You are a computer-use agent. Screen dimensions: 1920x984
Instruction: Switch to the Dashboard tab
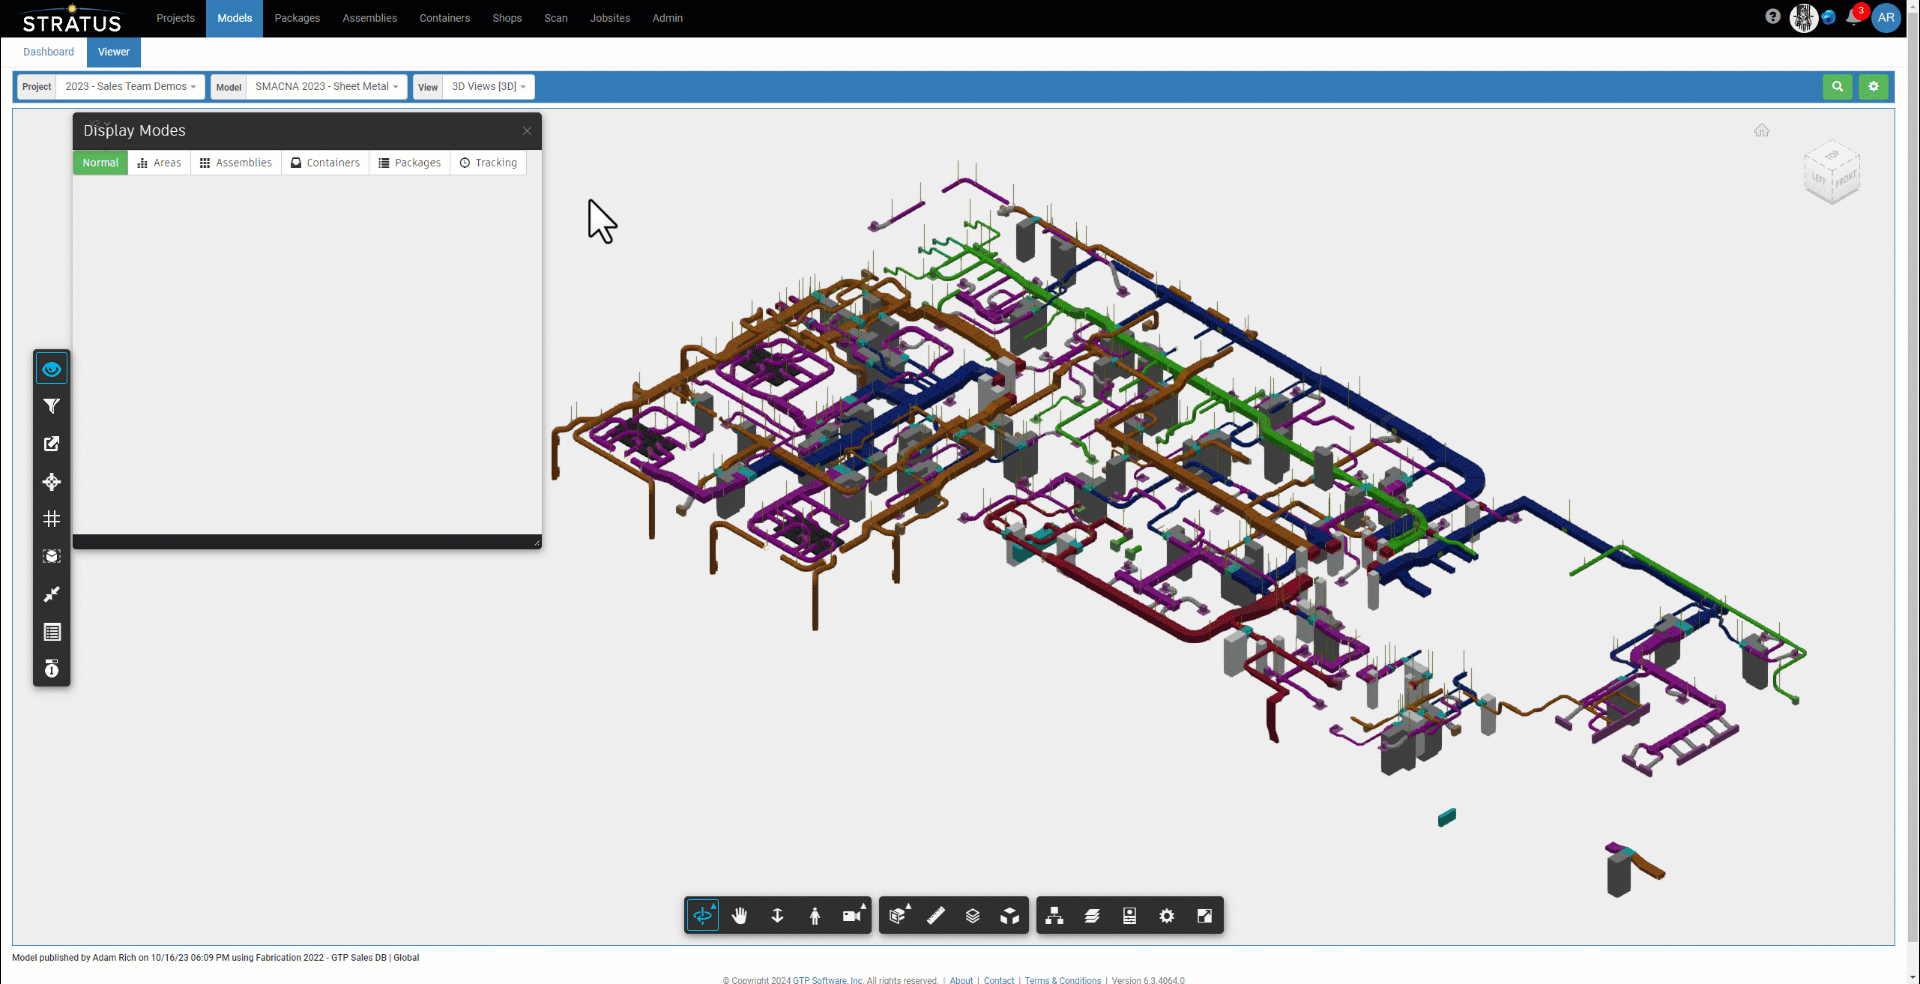[49, 52]
